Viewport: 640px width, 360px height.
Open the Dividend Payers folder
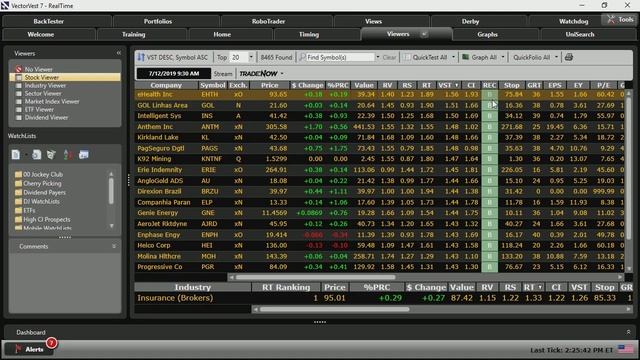coord(40,192)
